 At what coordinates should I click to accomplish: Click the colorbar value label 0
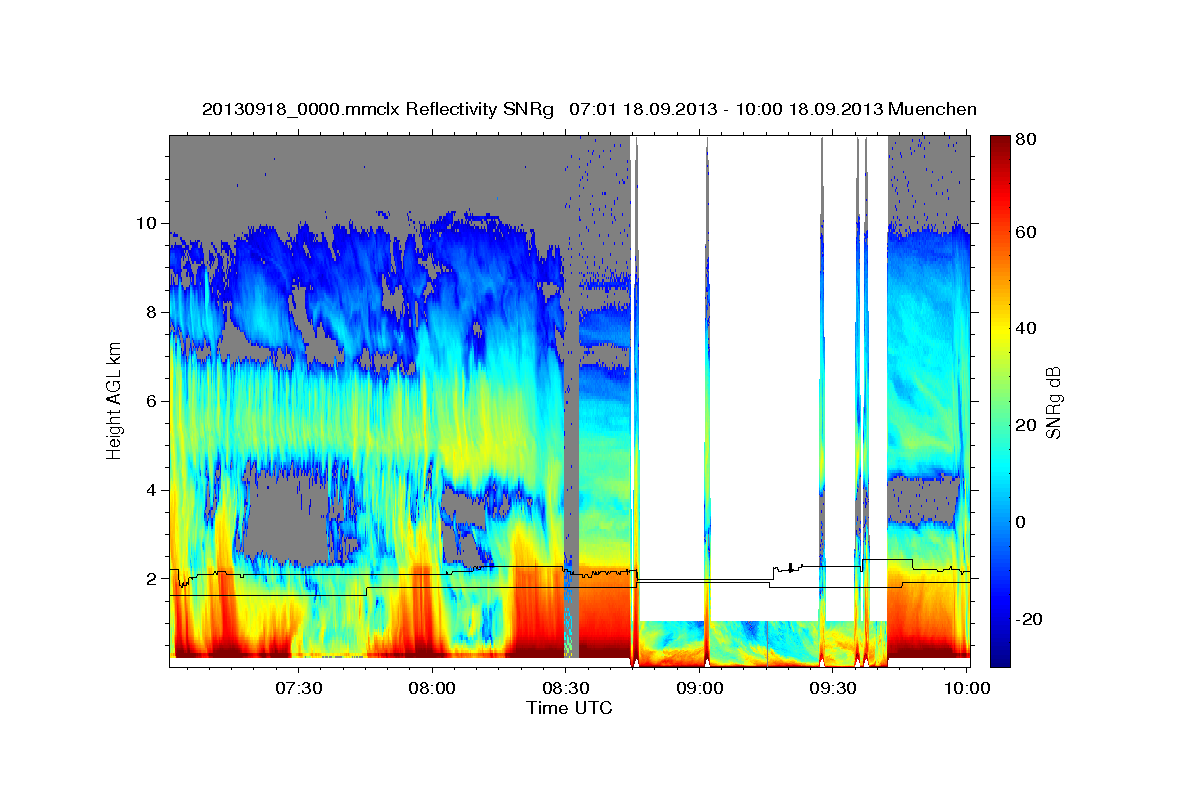coord(1022,522)
